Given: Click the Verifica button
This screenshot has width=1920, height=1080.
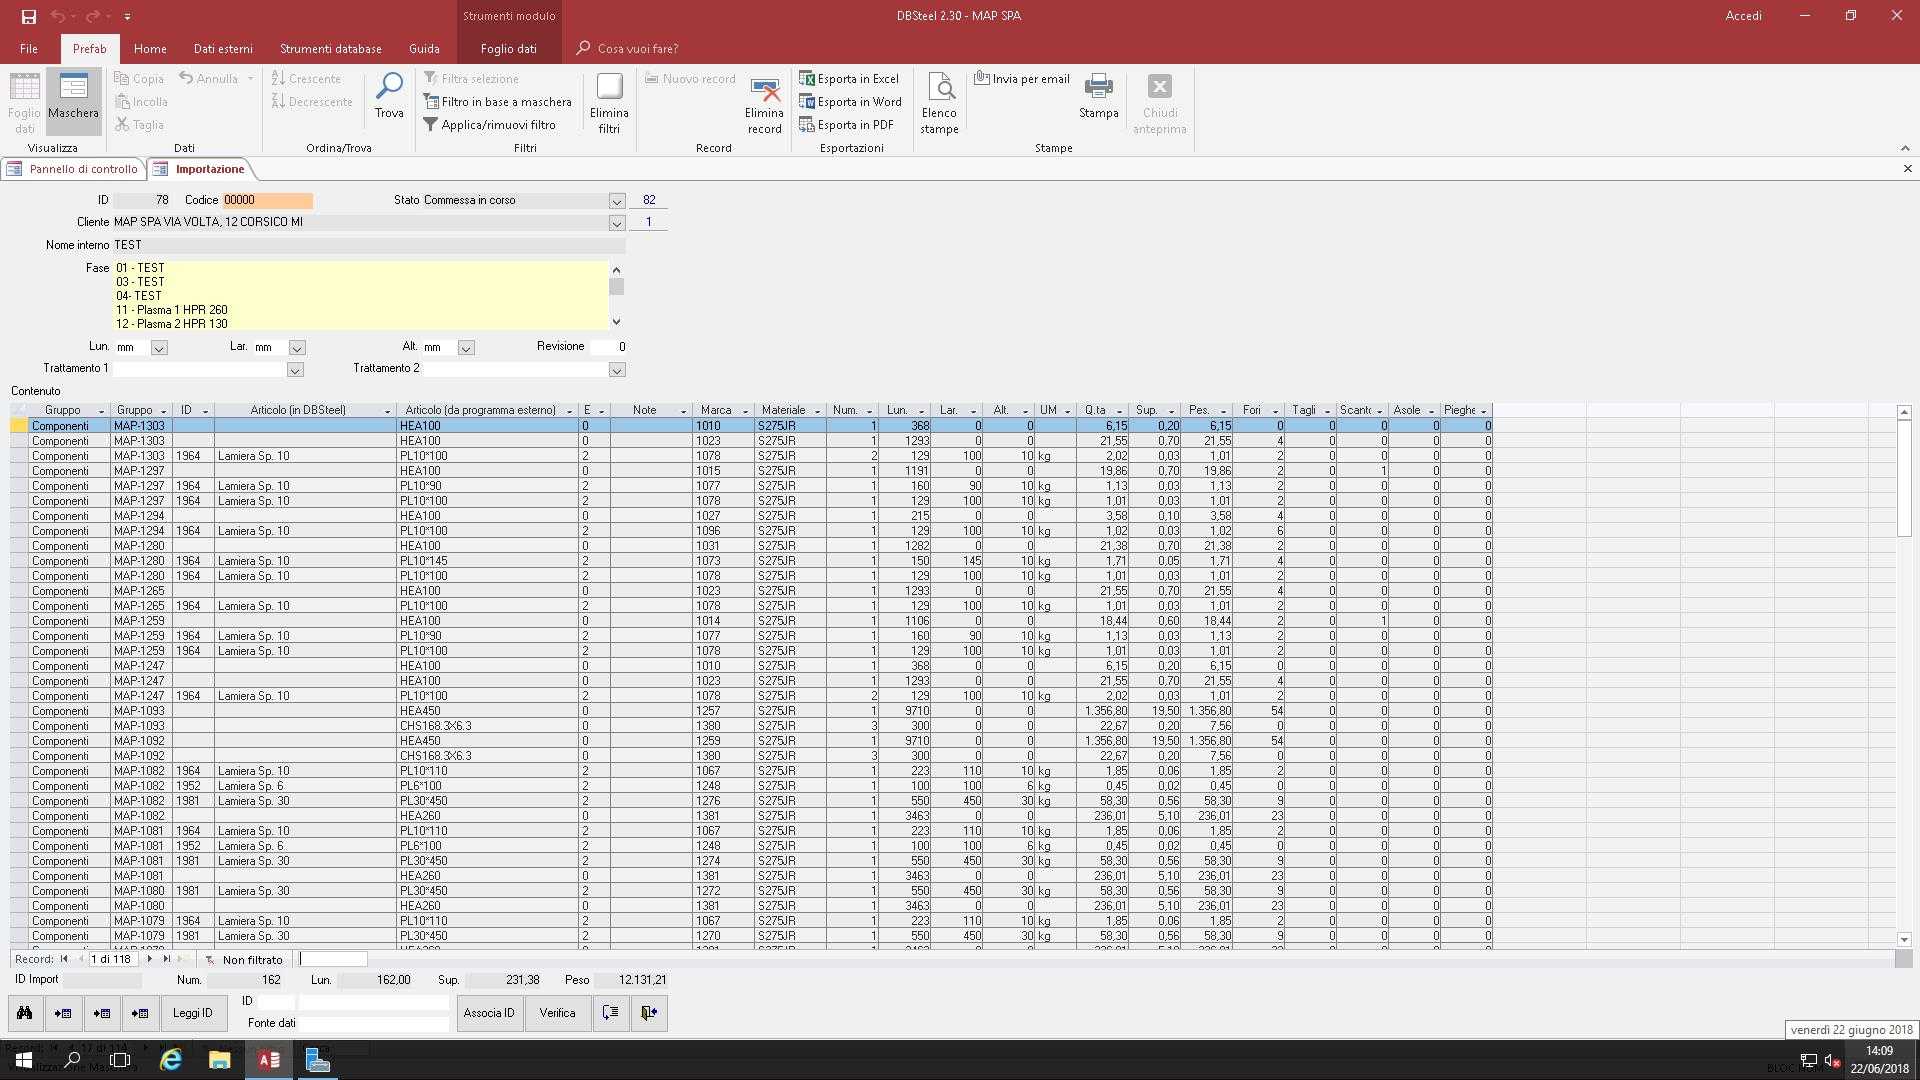Looking at the screenshot, I should (x=557, y=1013).
